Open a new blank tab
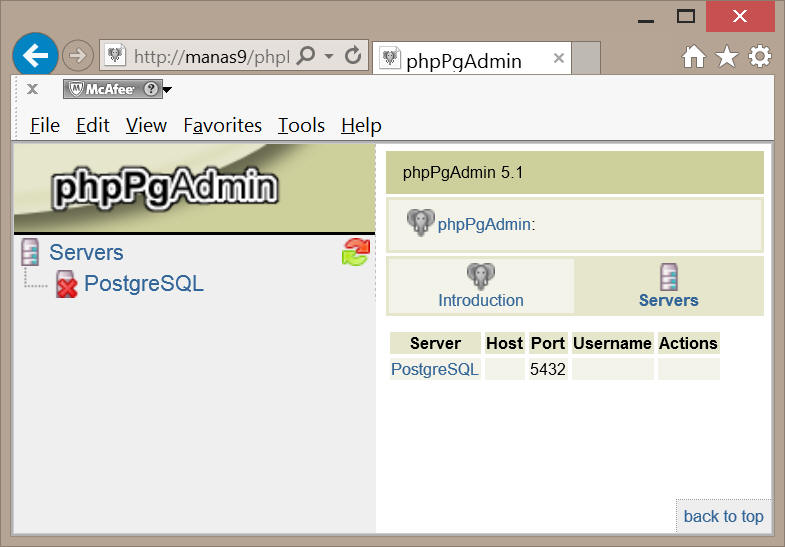 586,58
